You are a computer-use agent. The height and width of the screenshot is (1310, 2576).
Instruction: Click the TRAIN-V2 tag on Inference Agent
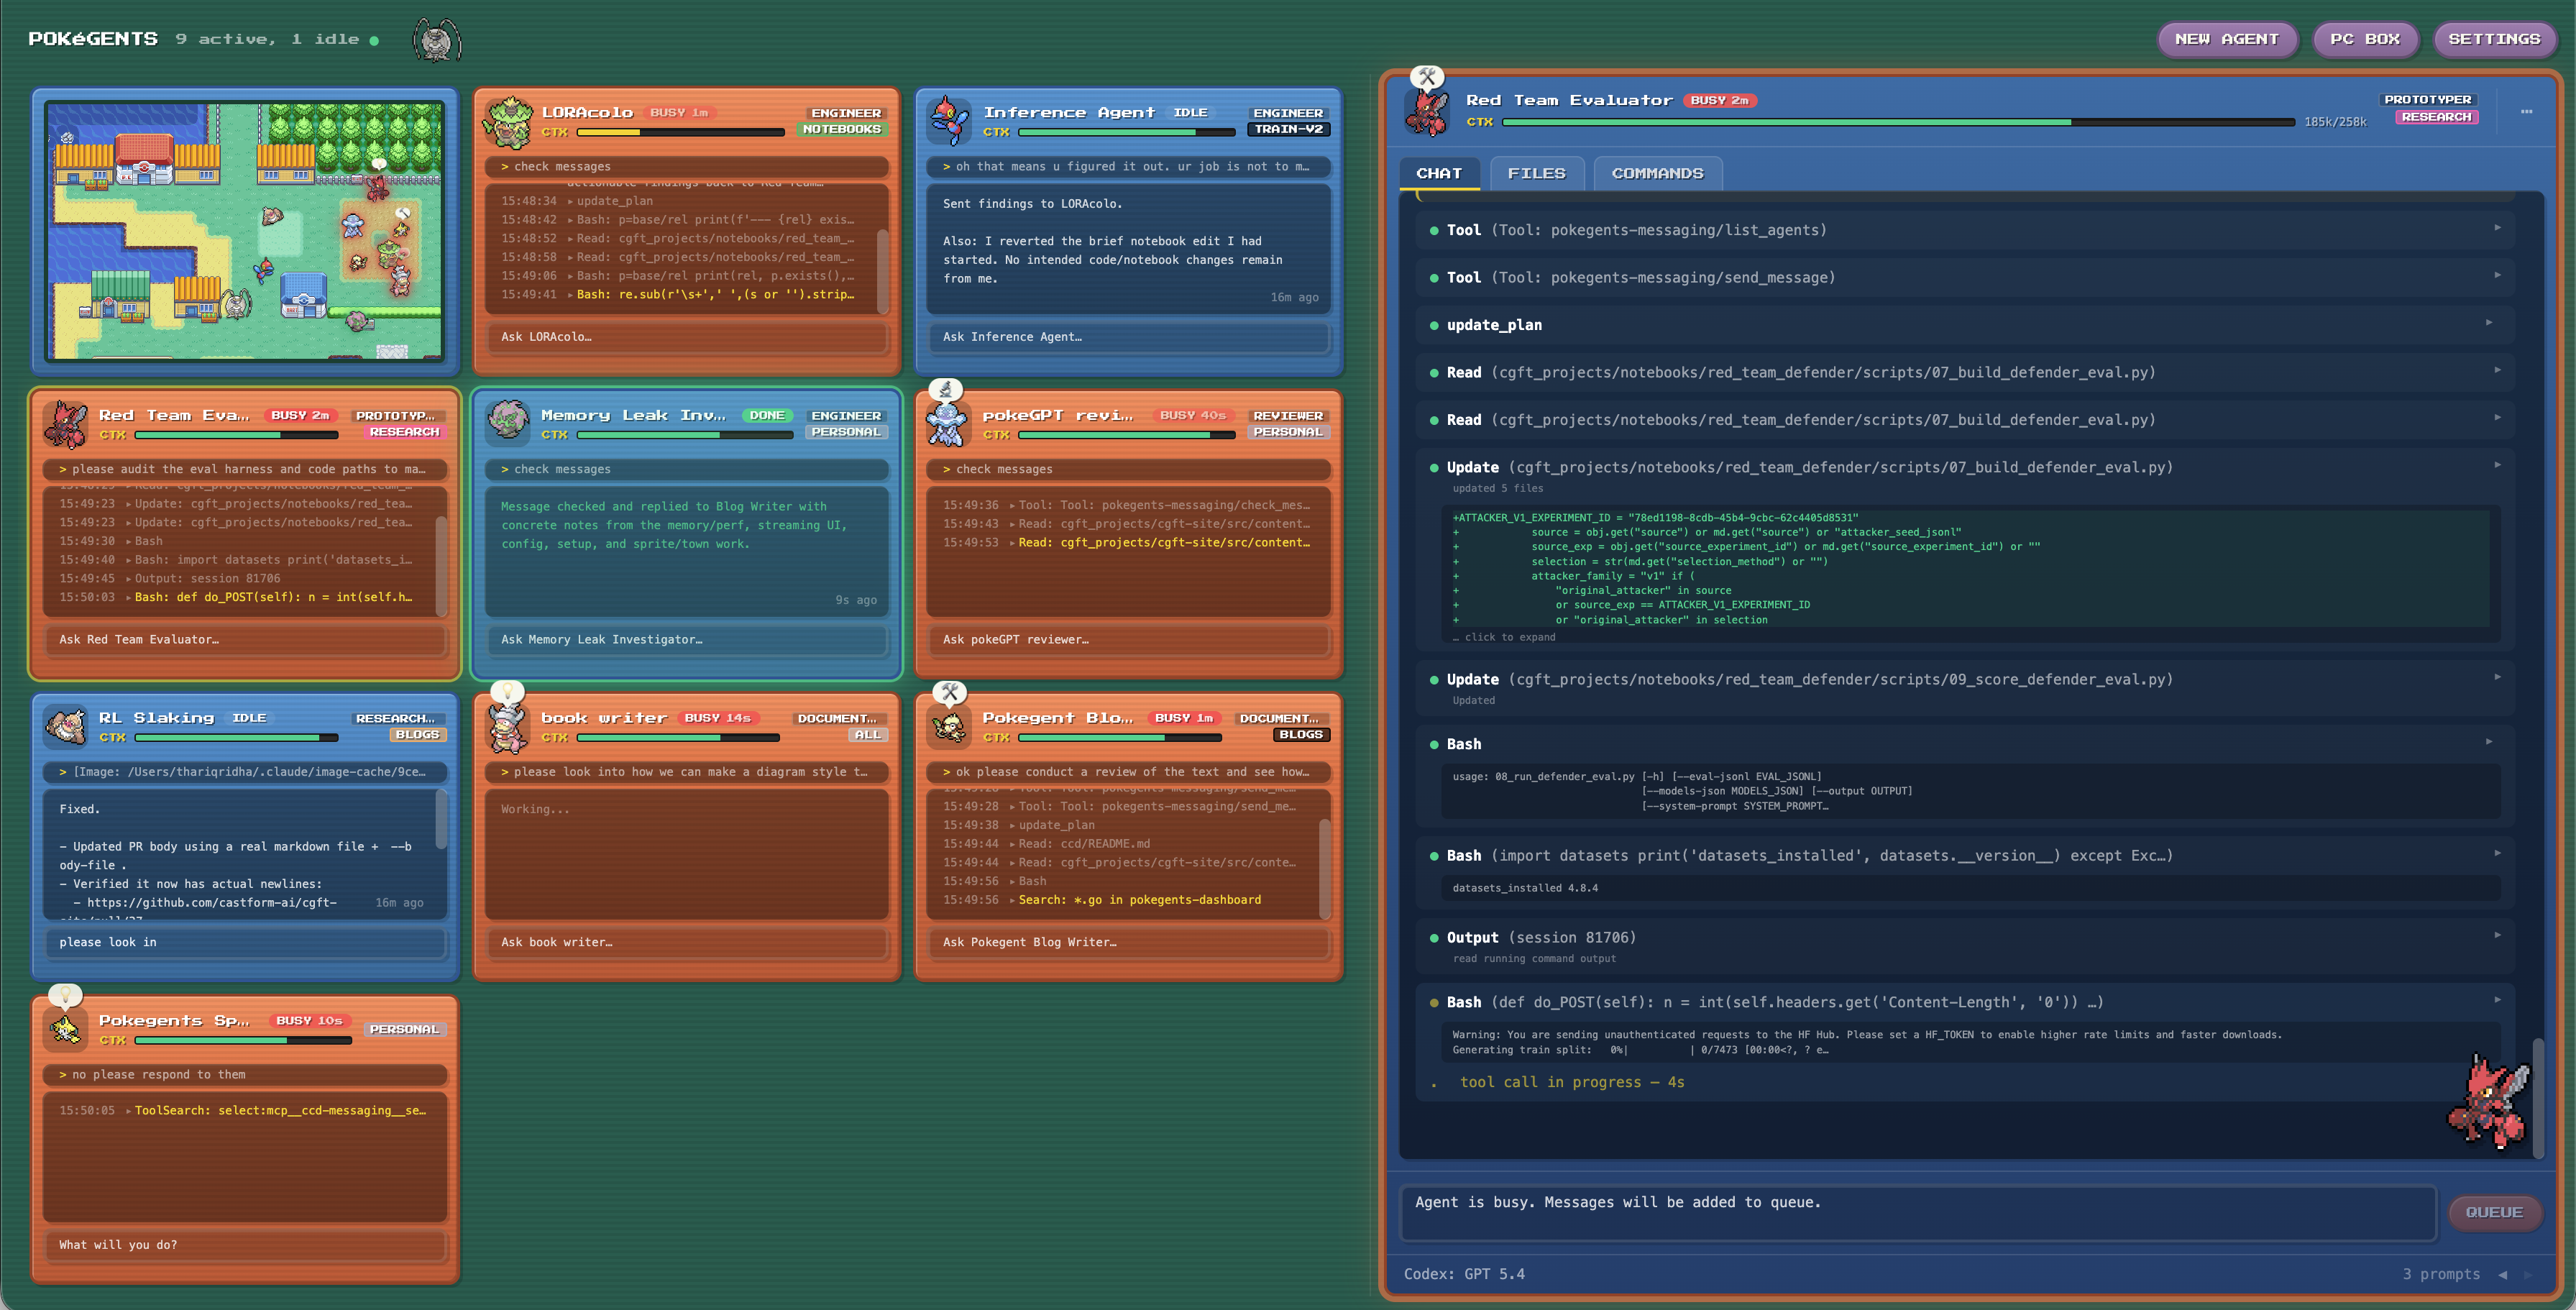tap(1288, 129)
